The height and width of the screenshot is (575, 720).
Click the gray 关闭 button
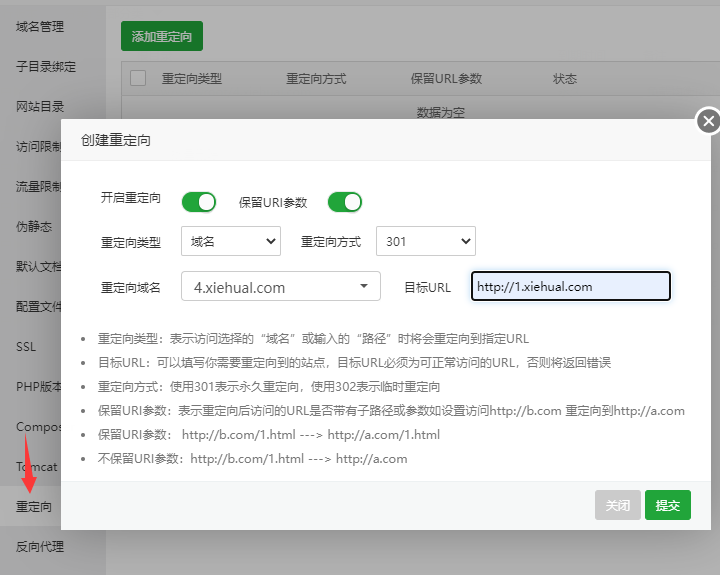pos(618,505)
